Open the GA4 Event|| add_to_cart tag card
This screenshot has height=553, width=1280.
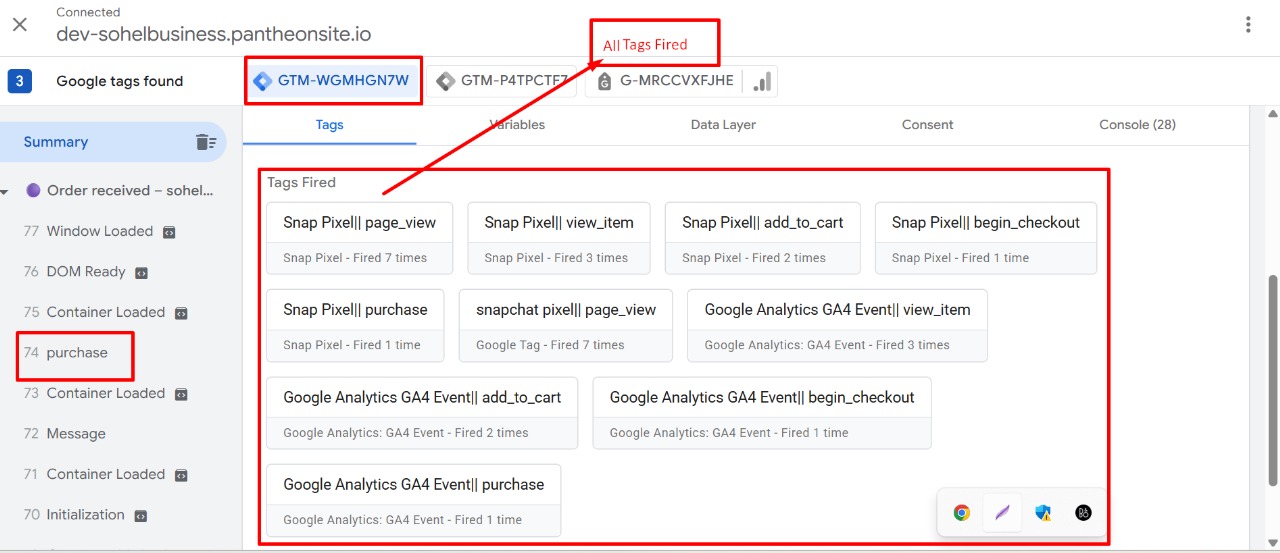pos(422,413)
